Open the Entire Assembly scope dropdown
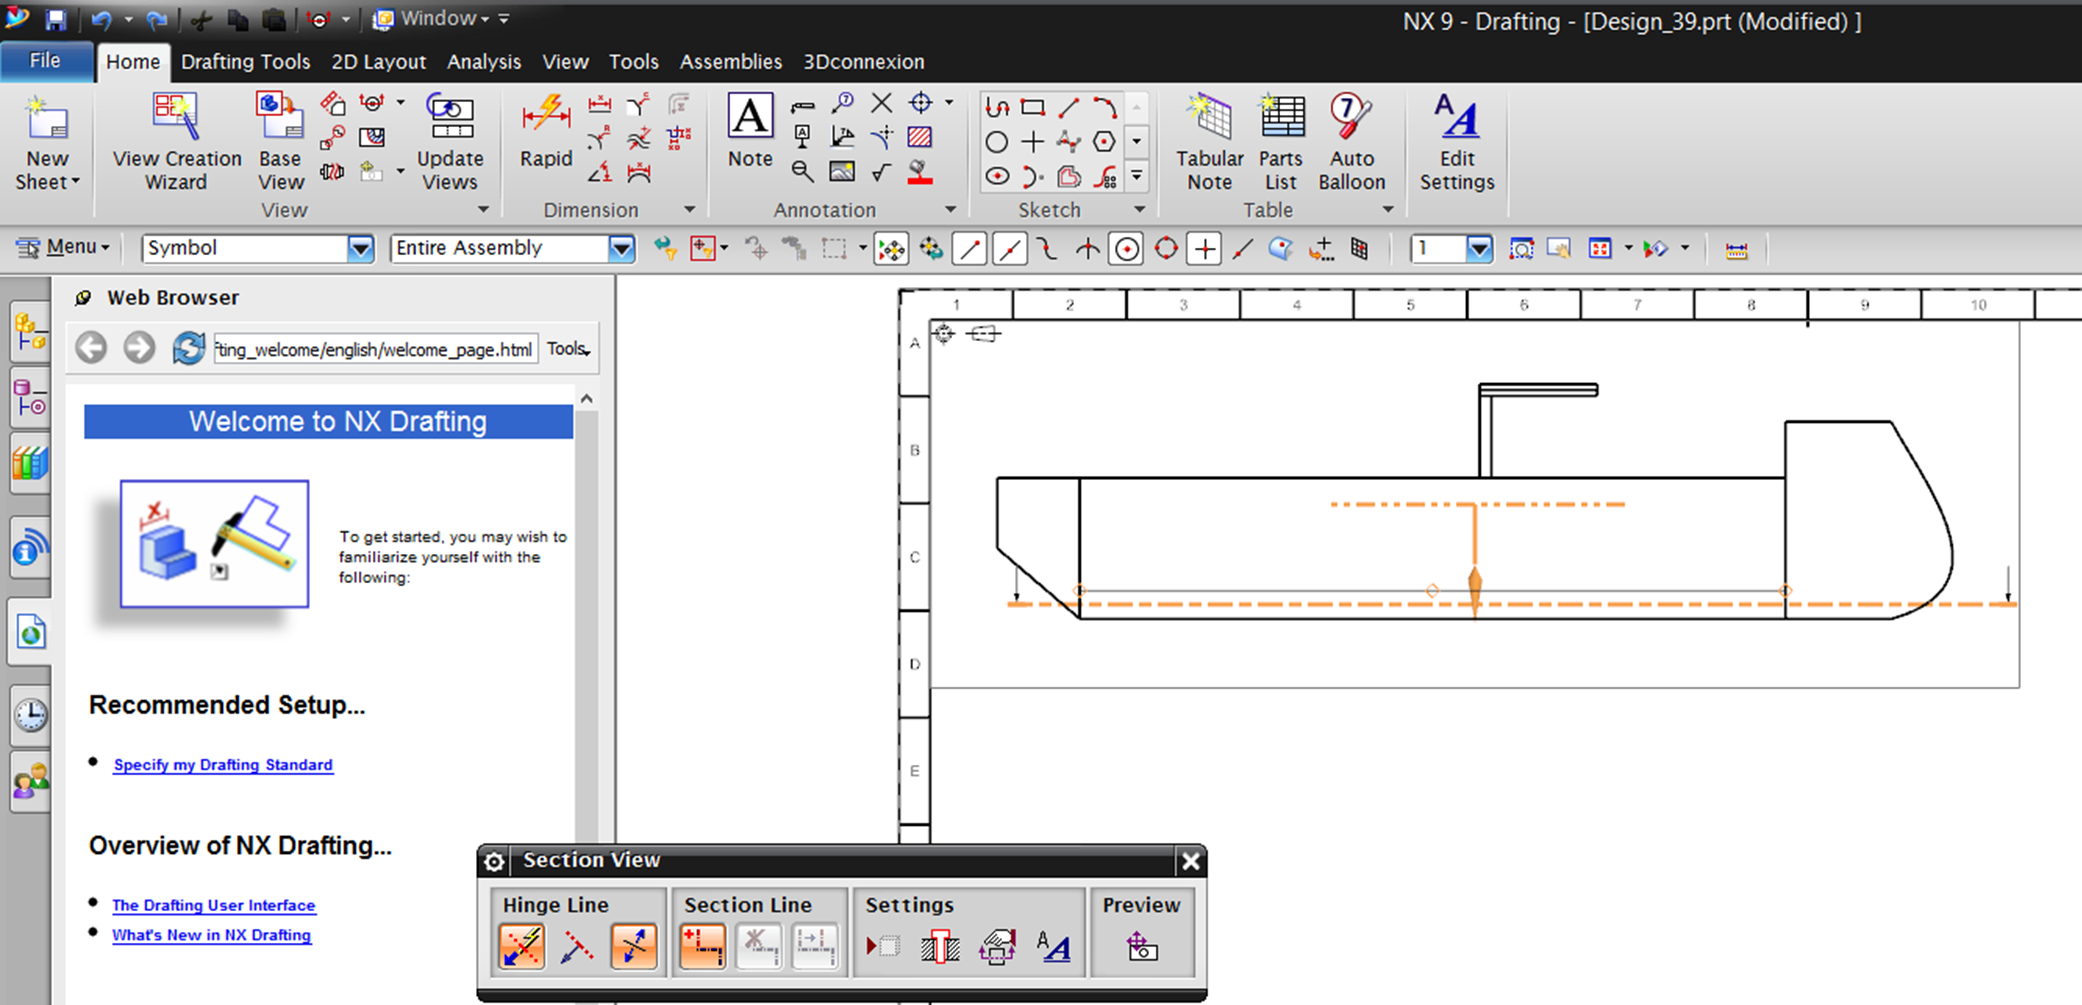Image resolution: width=2082 pixels, height=1005 pixels. [x=621, y=248]
